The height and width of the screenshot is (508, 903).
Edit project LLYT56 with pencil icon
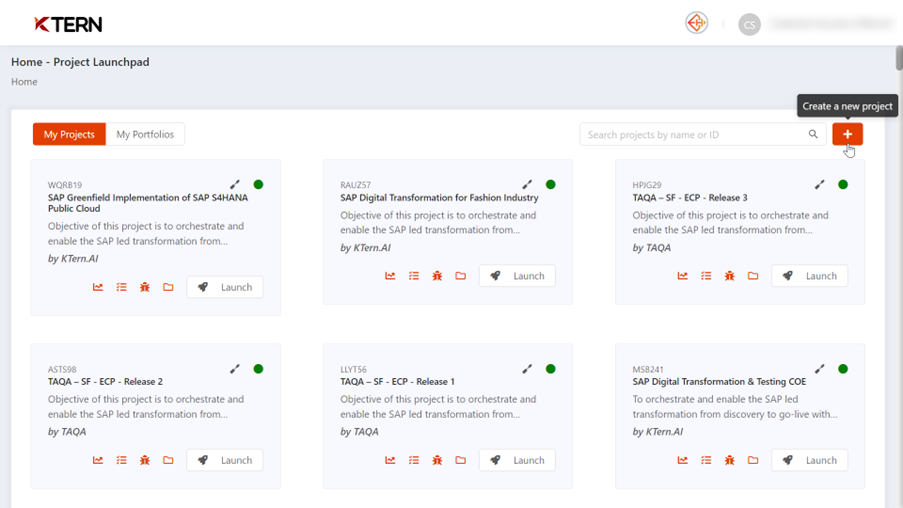(528, 369)
